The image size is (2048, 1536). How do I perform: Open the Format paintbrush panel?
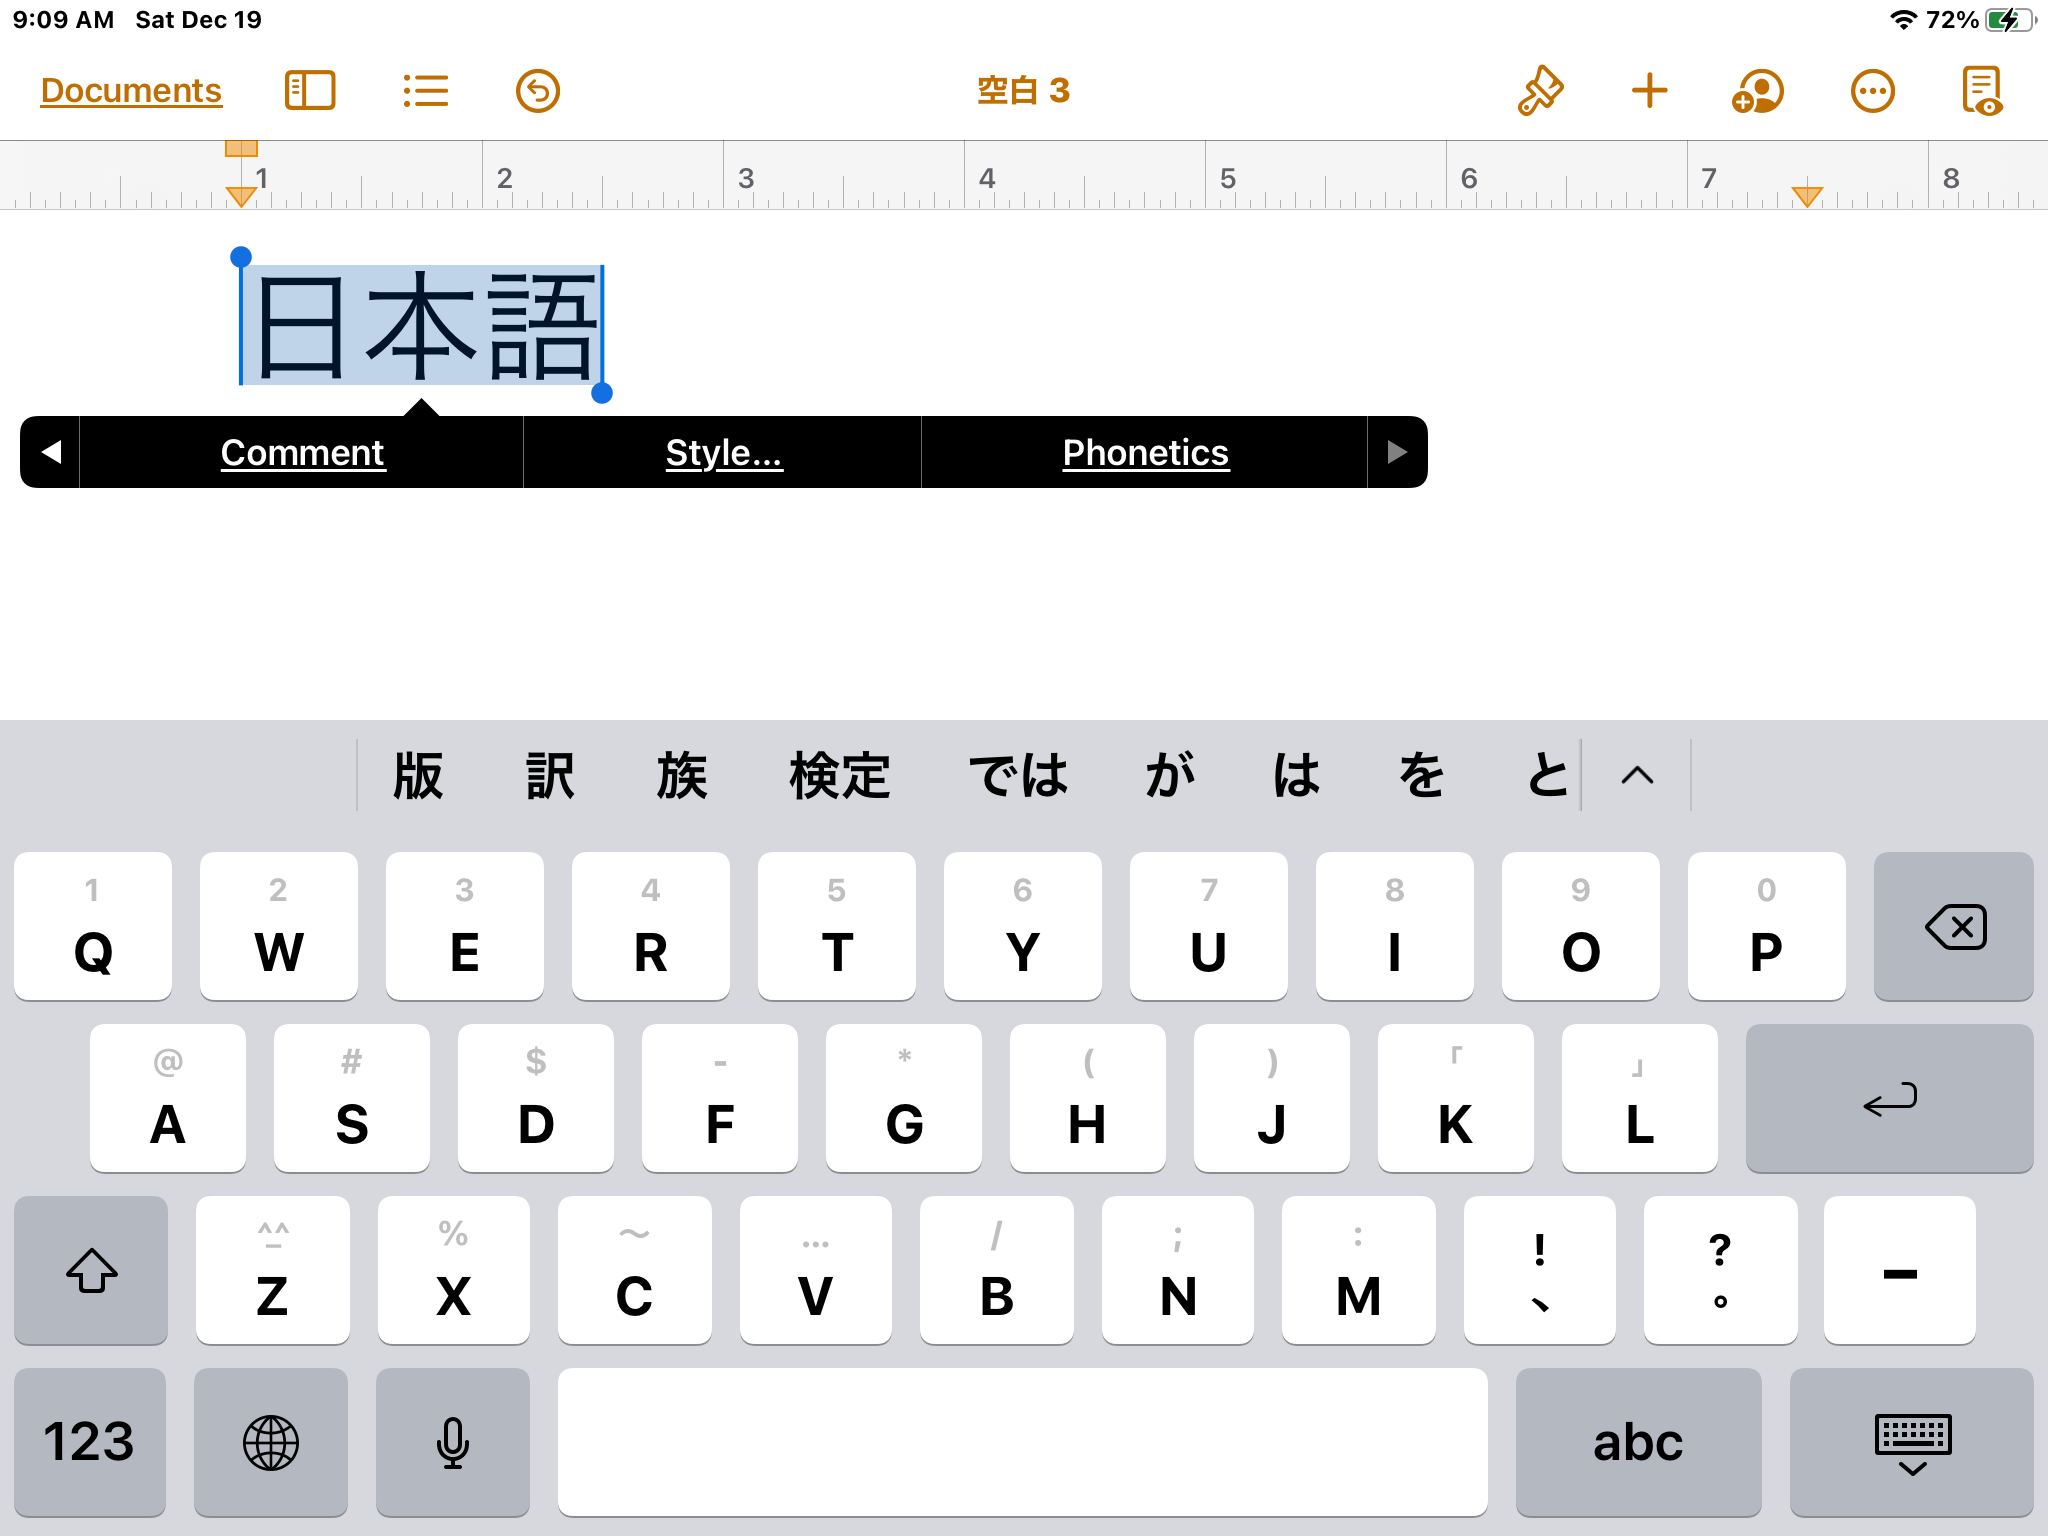pos(1540,91)
